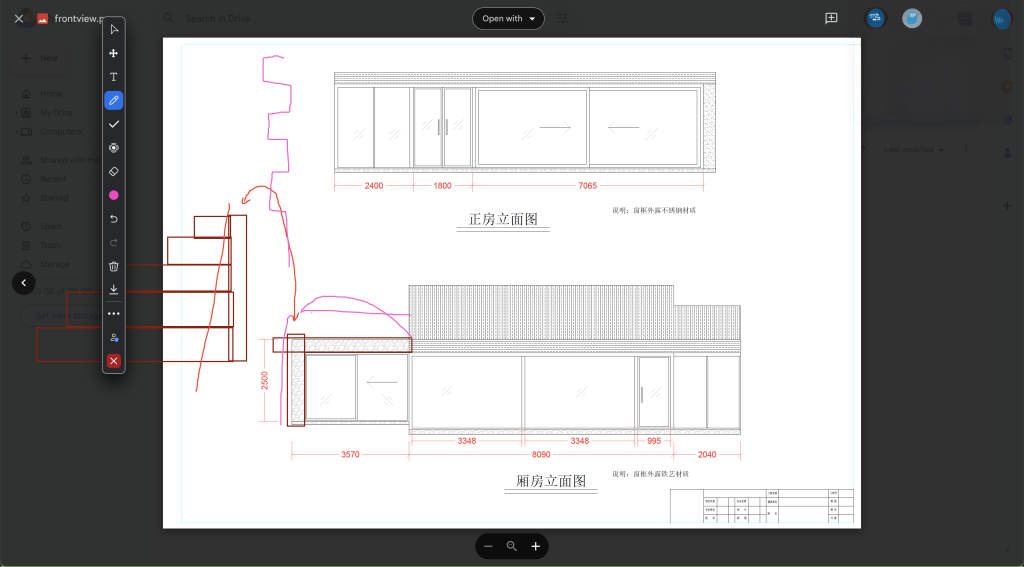
Task: Select the eraser tool
Action: tap(114, 171)
